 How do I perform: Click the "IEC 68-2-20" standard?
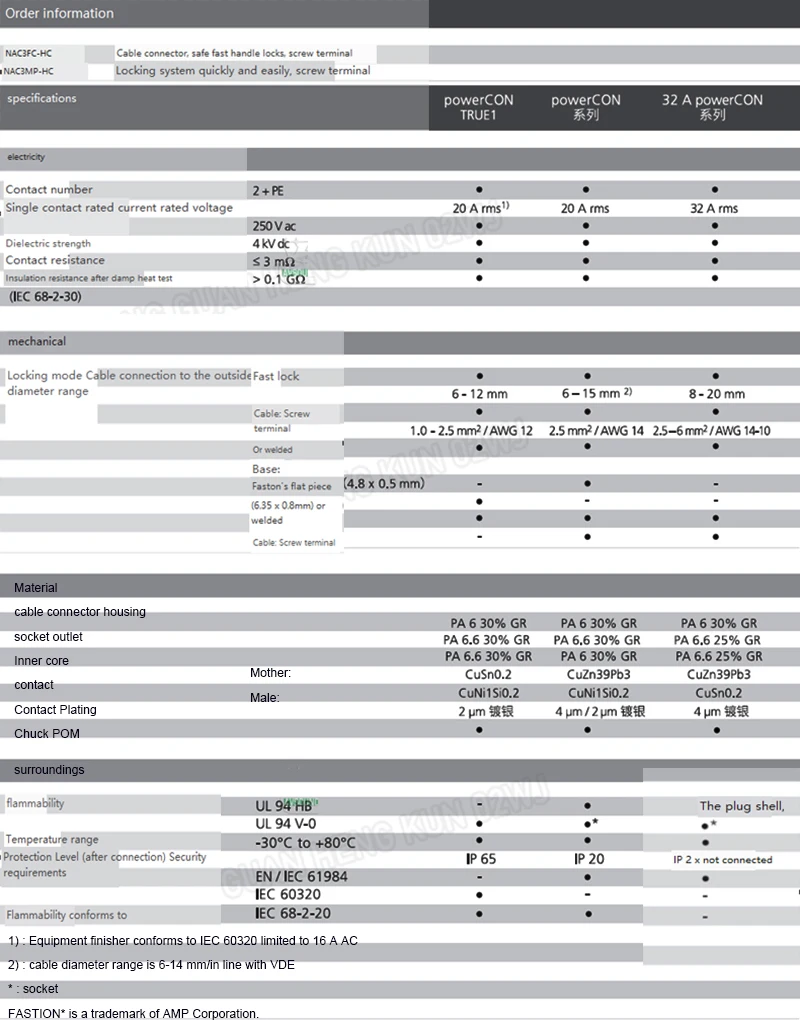293,913
